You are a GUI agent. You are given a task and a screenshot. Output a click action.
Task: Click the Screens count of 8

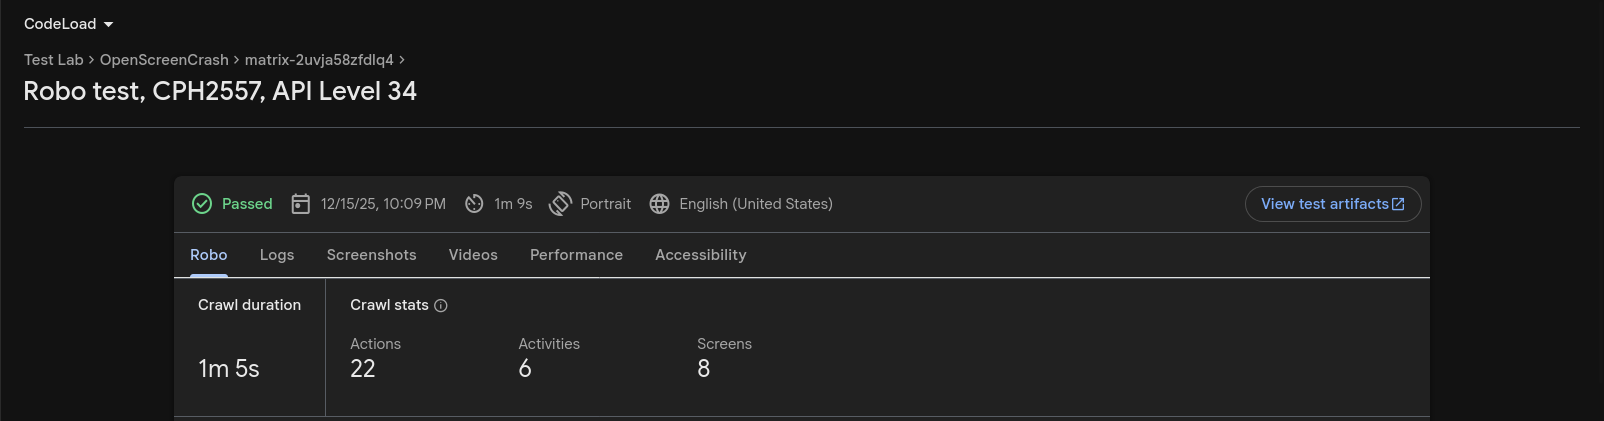pos(704,369)
